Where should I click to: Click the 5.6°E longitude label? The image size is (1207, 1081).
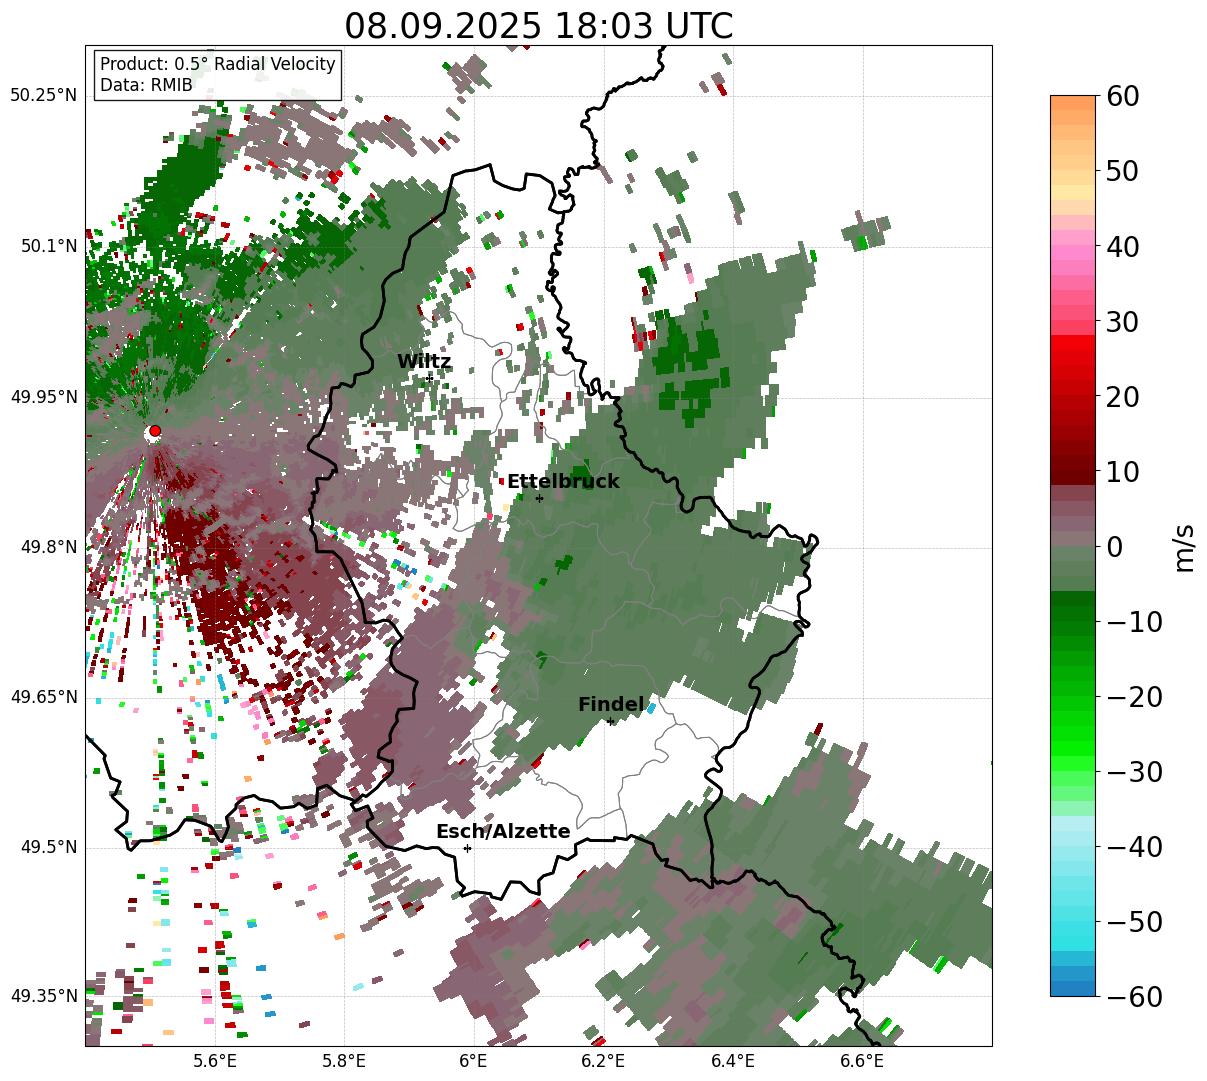coord(215,1061)
